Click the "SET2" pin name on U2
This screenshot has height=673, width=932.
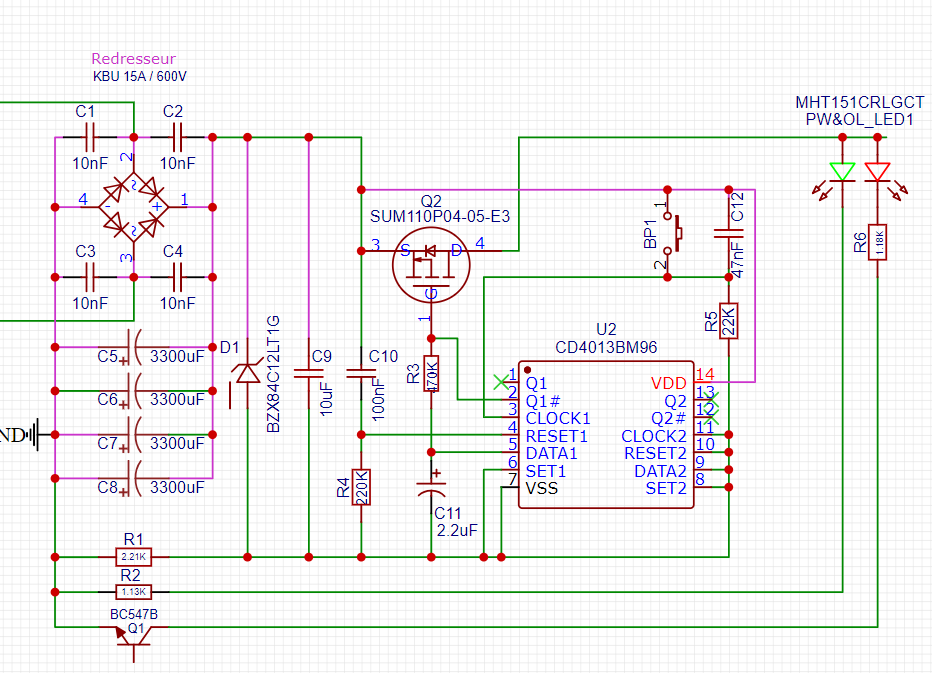(666, 489)
